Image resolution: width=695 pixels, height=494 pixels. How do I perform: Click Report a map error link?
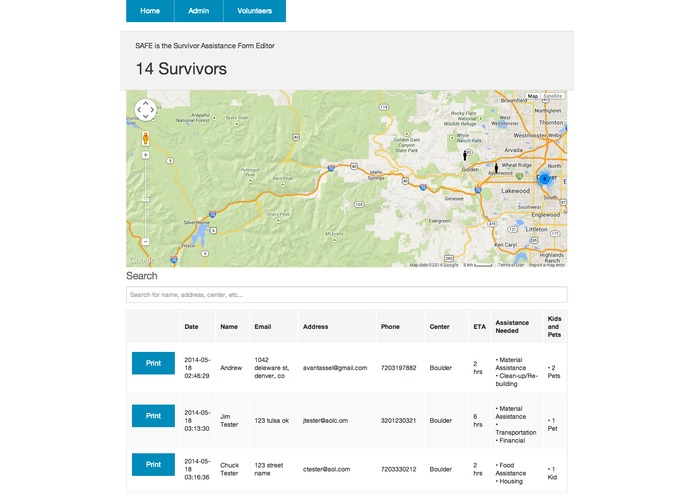pos(547,265)
